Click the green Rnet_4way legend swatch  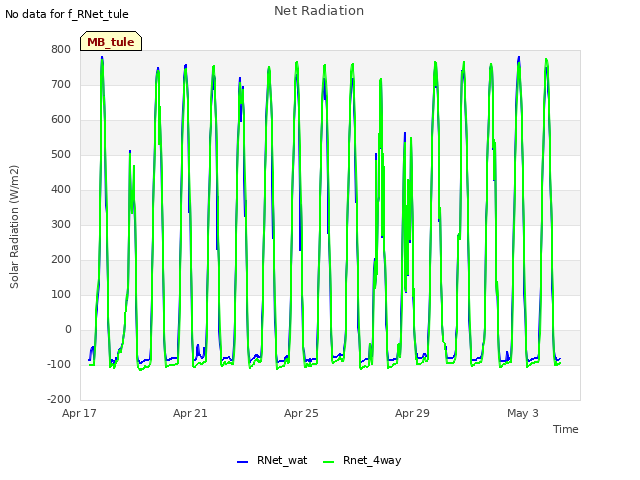328,462
